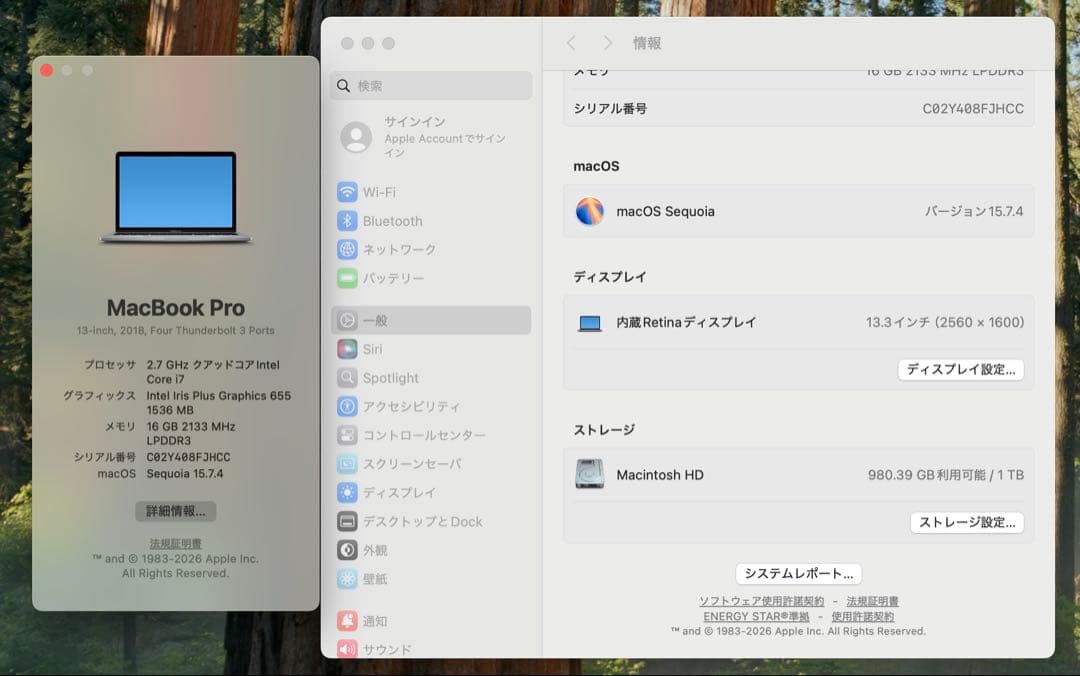The height and width of the screenshot is (676, 1080).
Task: Select the バッテリー battery icon
Action: pyautogui.click(x=347, y=278)
